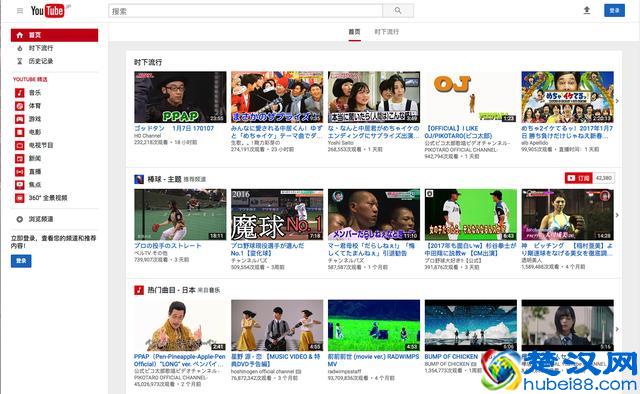
Task: Click the 焦点 spotlight icon
Action: pyautogui.click(x=20, y=185)
